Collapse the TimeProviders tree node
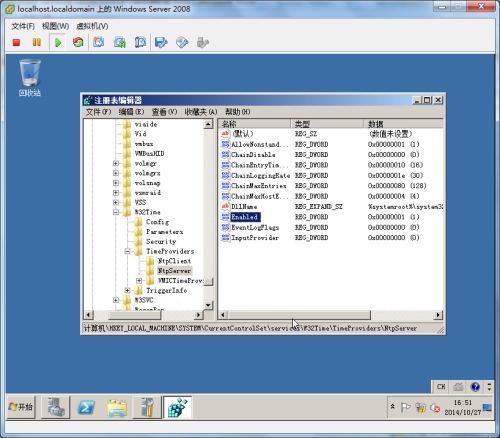The image size is (500, 438). [x=127, y=251]
